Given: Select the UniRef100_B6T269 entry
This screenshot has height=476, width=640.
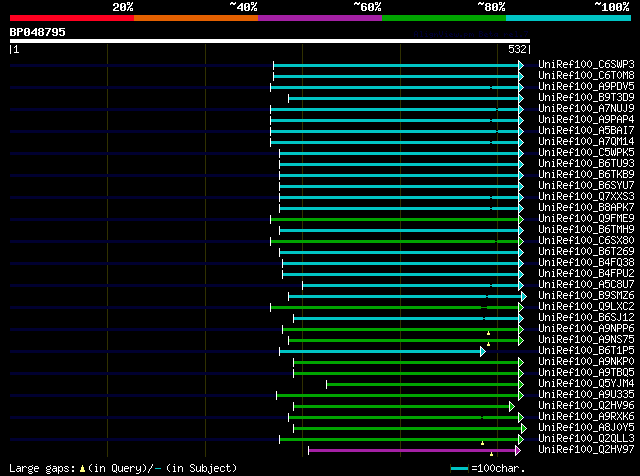Looking at the screenshot, I should tap(586, 252).
